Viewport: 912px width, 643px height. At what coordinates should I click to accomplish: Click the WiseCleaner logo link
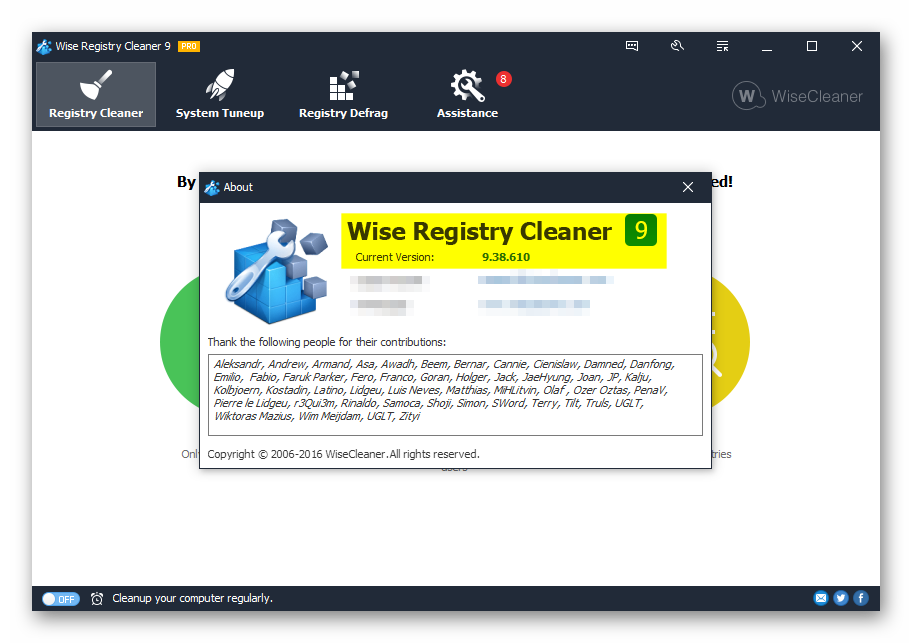797,96
